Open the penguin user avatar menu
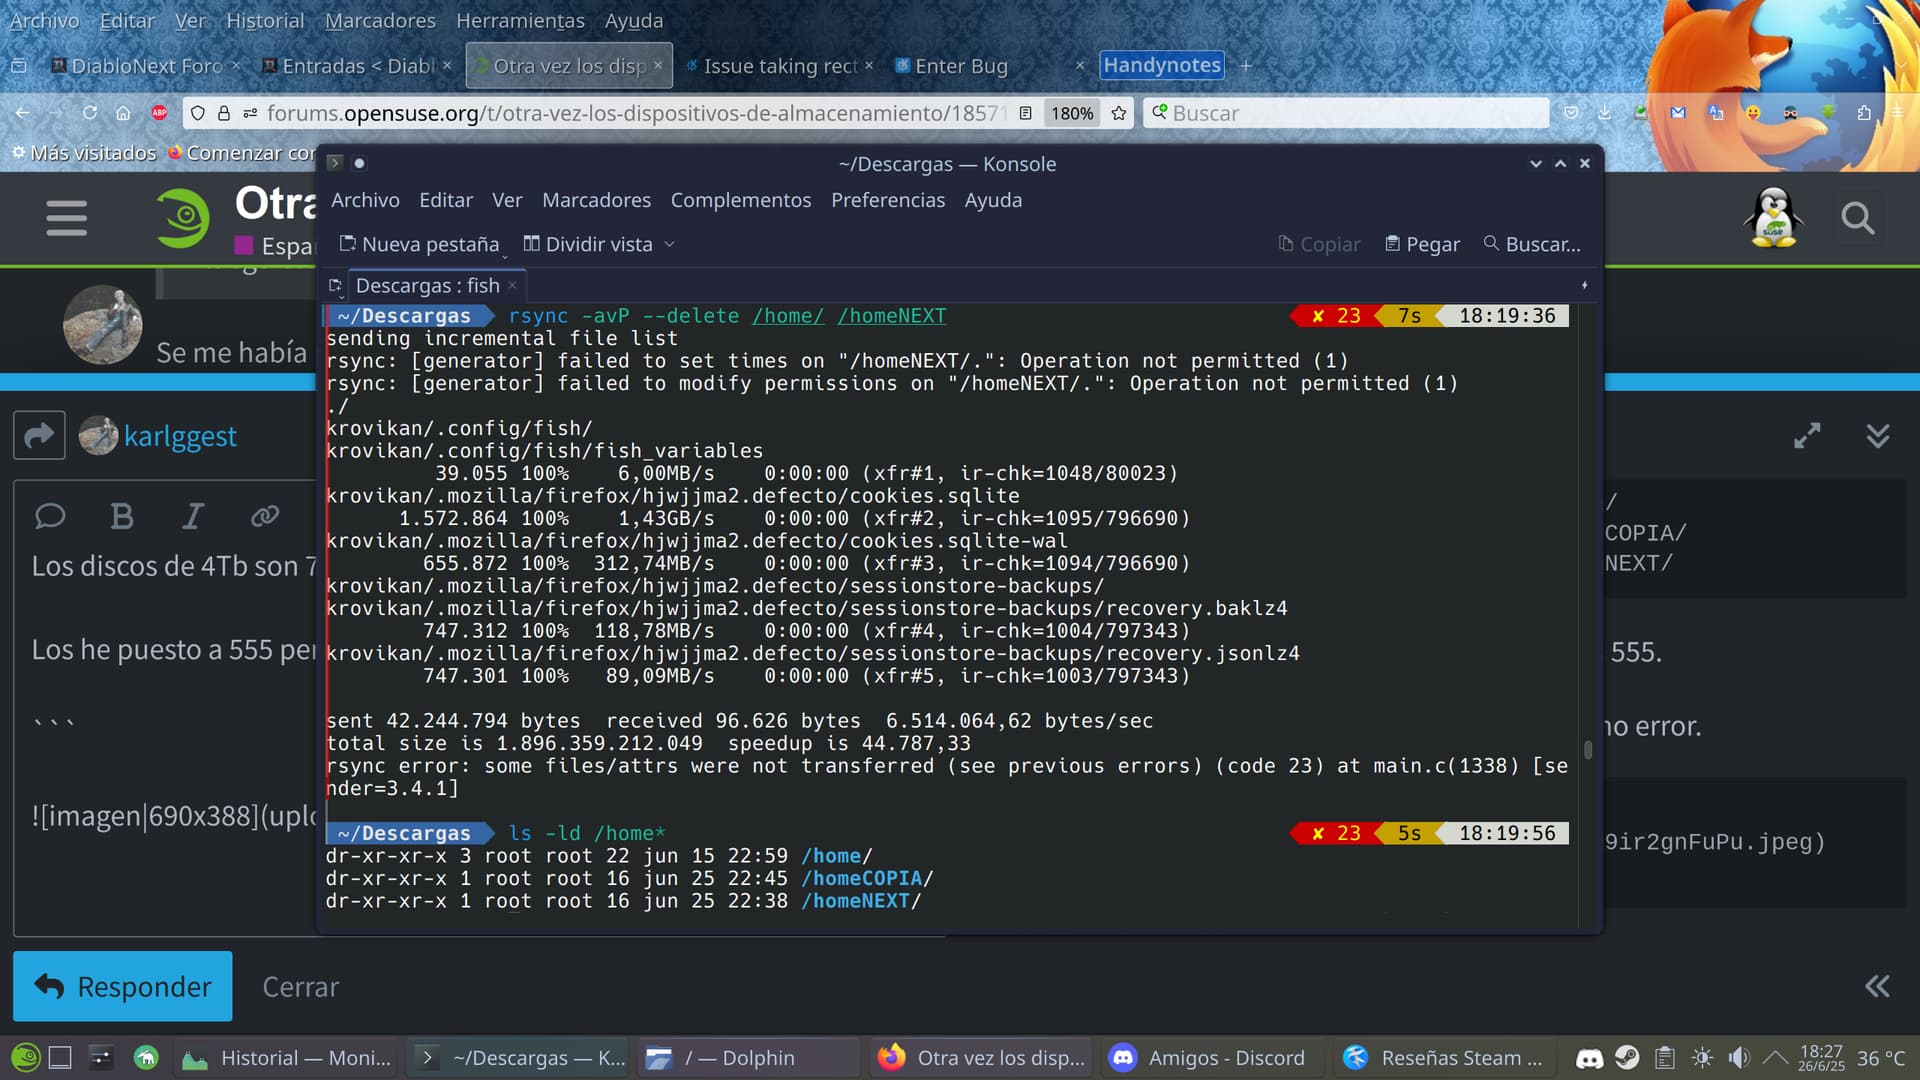This screenshot has height=1080, width=1920. (x=1773, y=218)
